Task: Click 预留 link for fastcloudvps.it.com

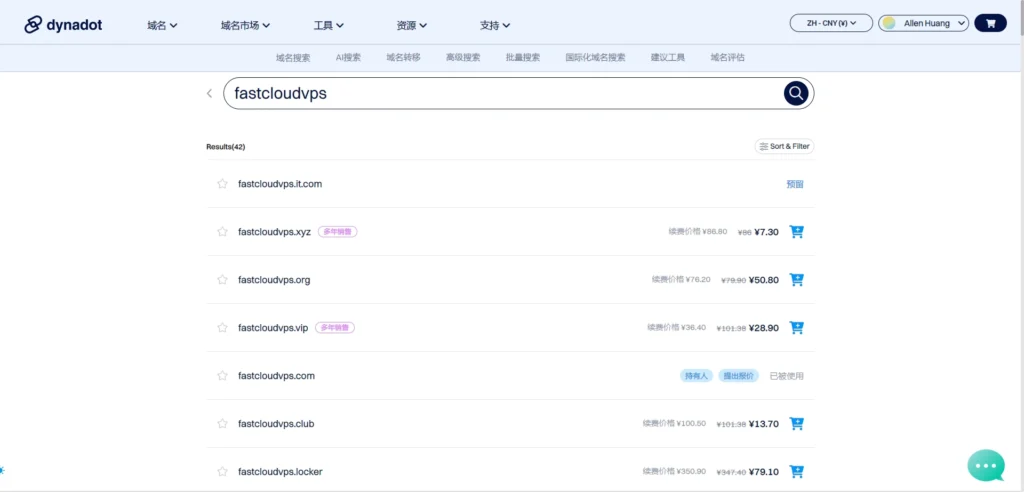Action: 795,184
